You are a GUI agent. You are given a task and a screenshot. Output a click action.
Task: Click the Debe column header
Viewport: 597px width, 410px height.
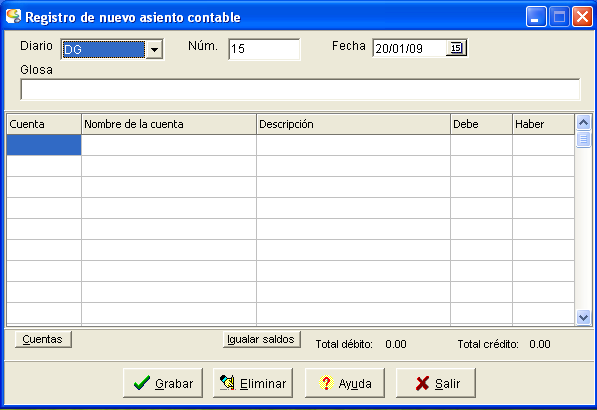(x=481, y=124)
